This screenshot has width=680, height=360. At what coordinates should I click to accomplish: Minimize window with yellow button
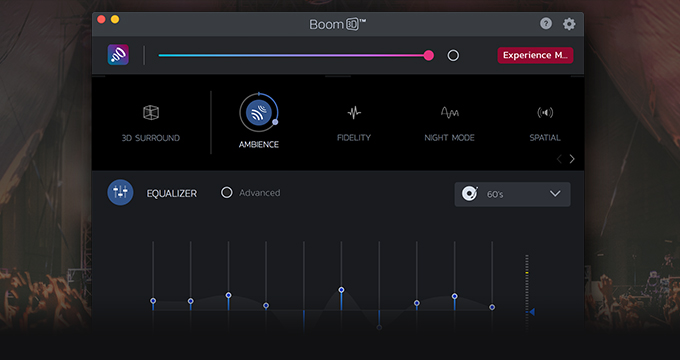115,19
